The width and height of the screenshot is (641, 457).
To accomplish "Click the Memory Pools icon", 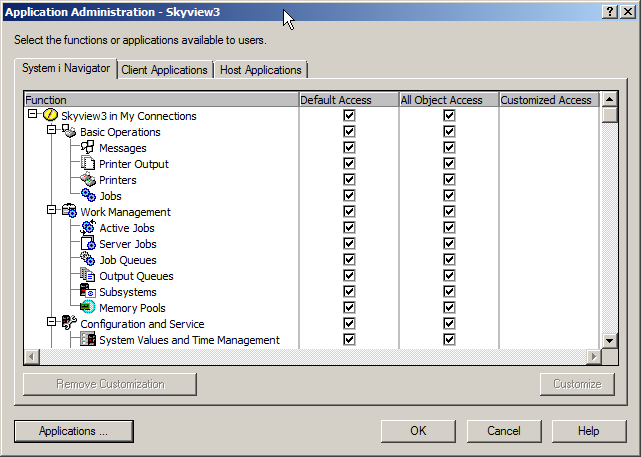I will point(88,307).
